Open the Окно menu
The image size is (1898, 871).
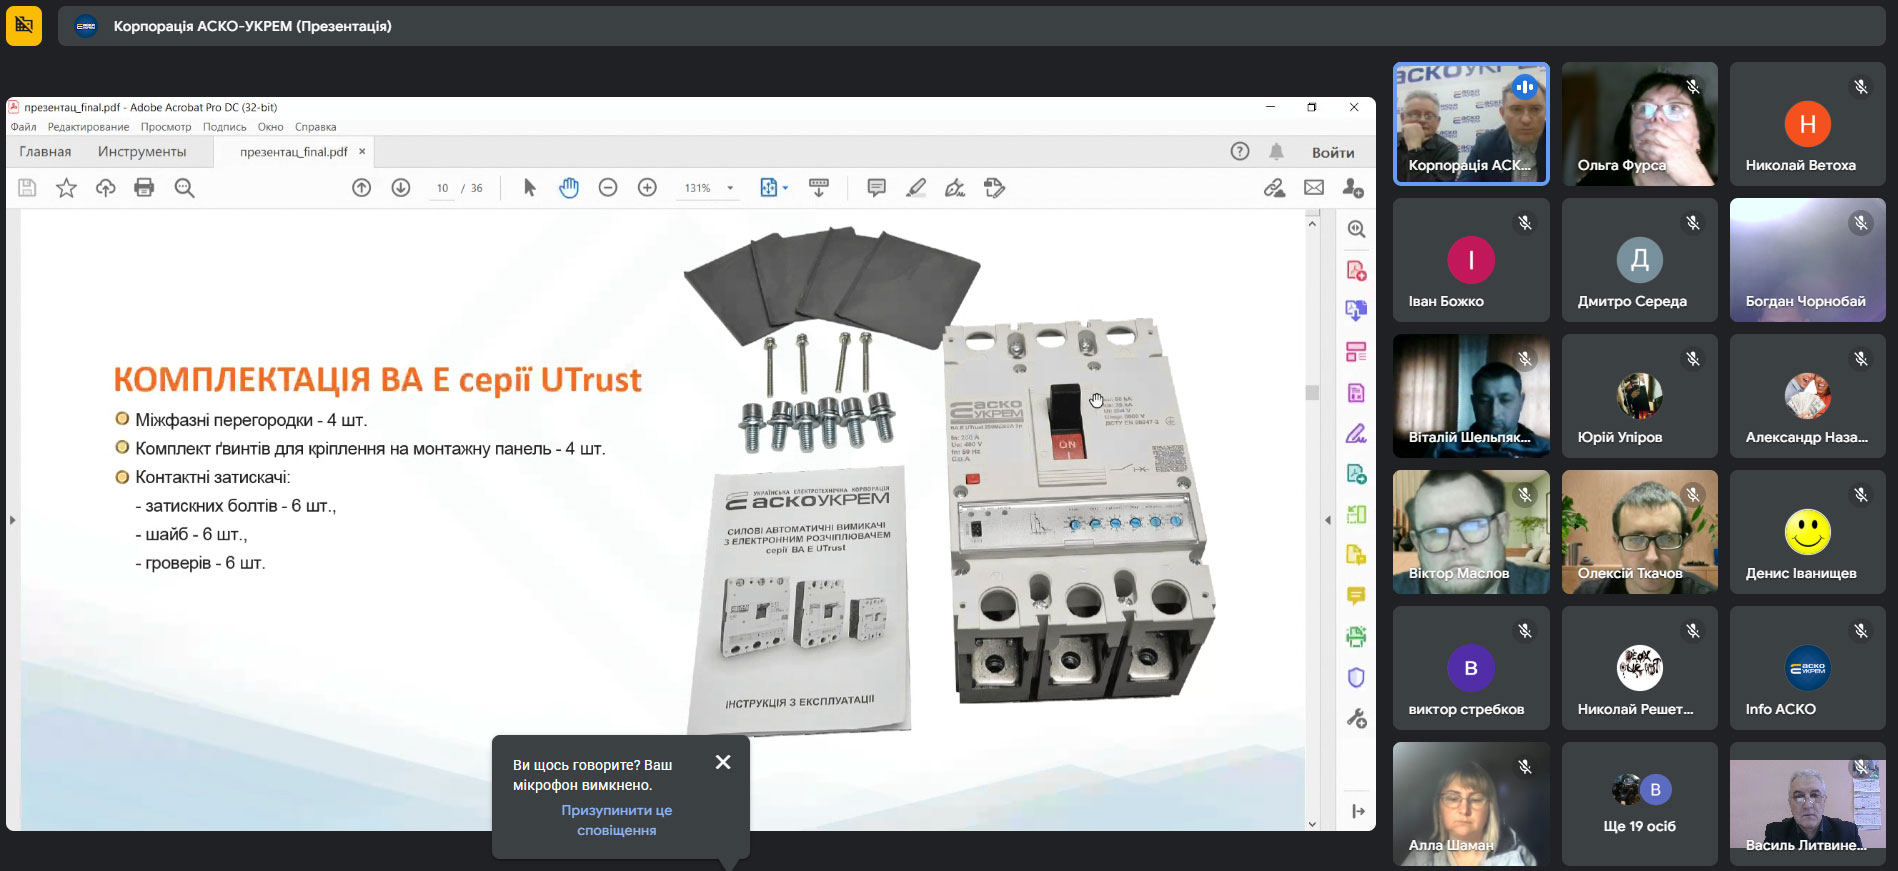tap(270, 127)
